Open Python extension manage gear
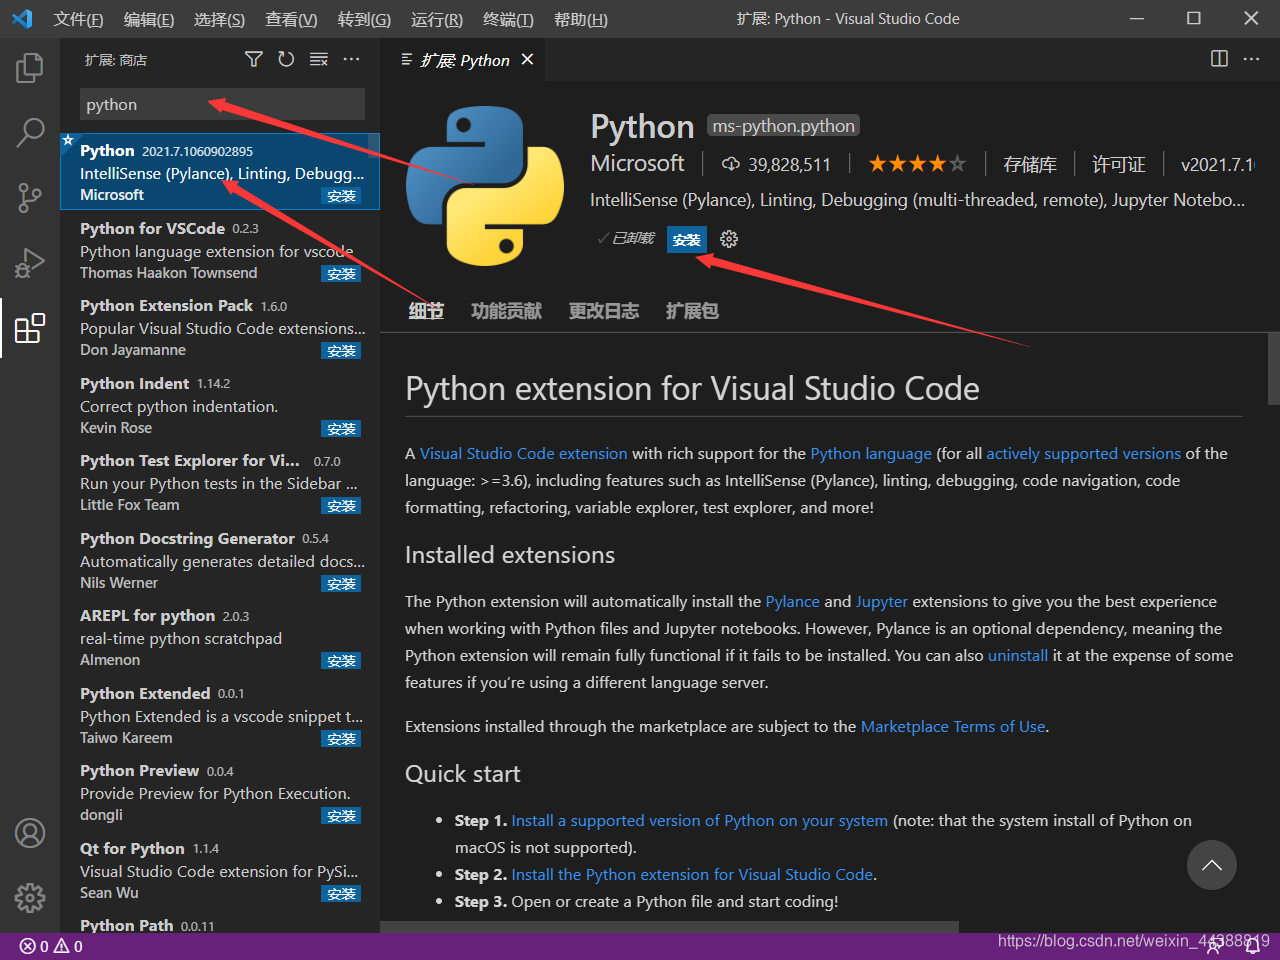The height and width of the screenshot is (960, 1280). pos(729,239)
